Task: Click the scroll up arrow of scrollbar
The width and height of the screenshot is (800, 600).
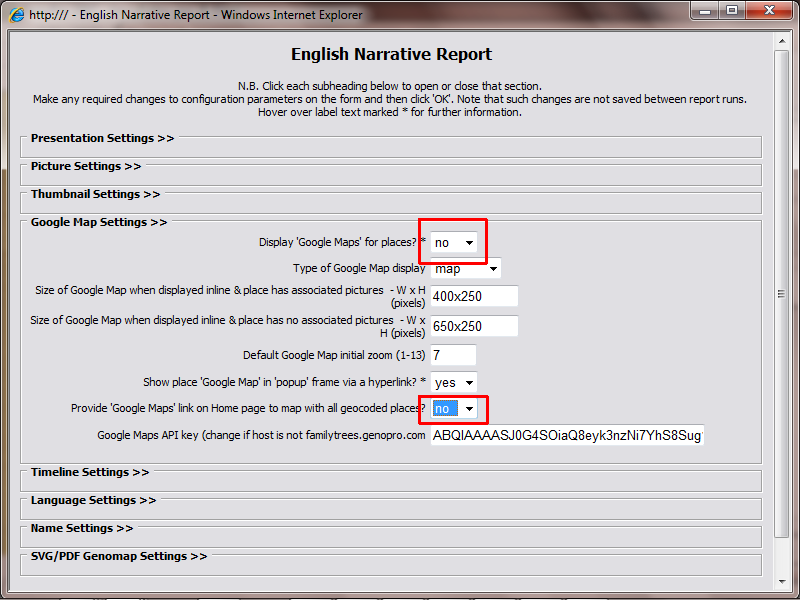Action: pos(783,40)
